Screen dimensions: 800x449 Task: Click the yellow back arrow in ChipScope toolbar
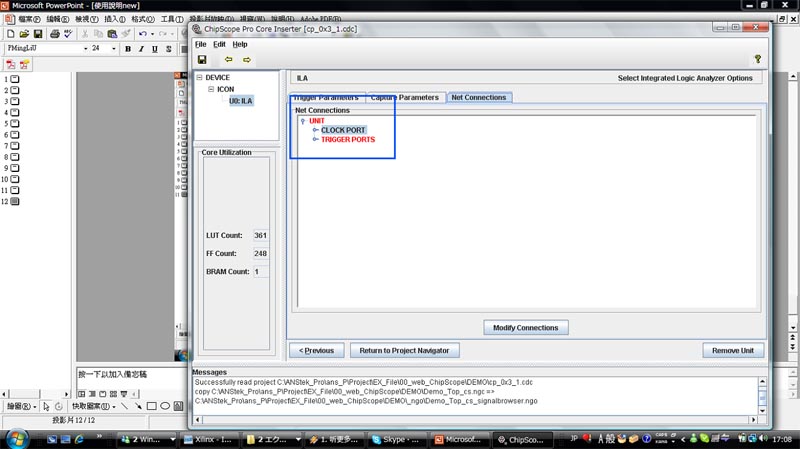pos(229,60)
